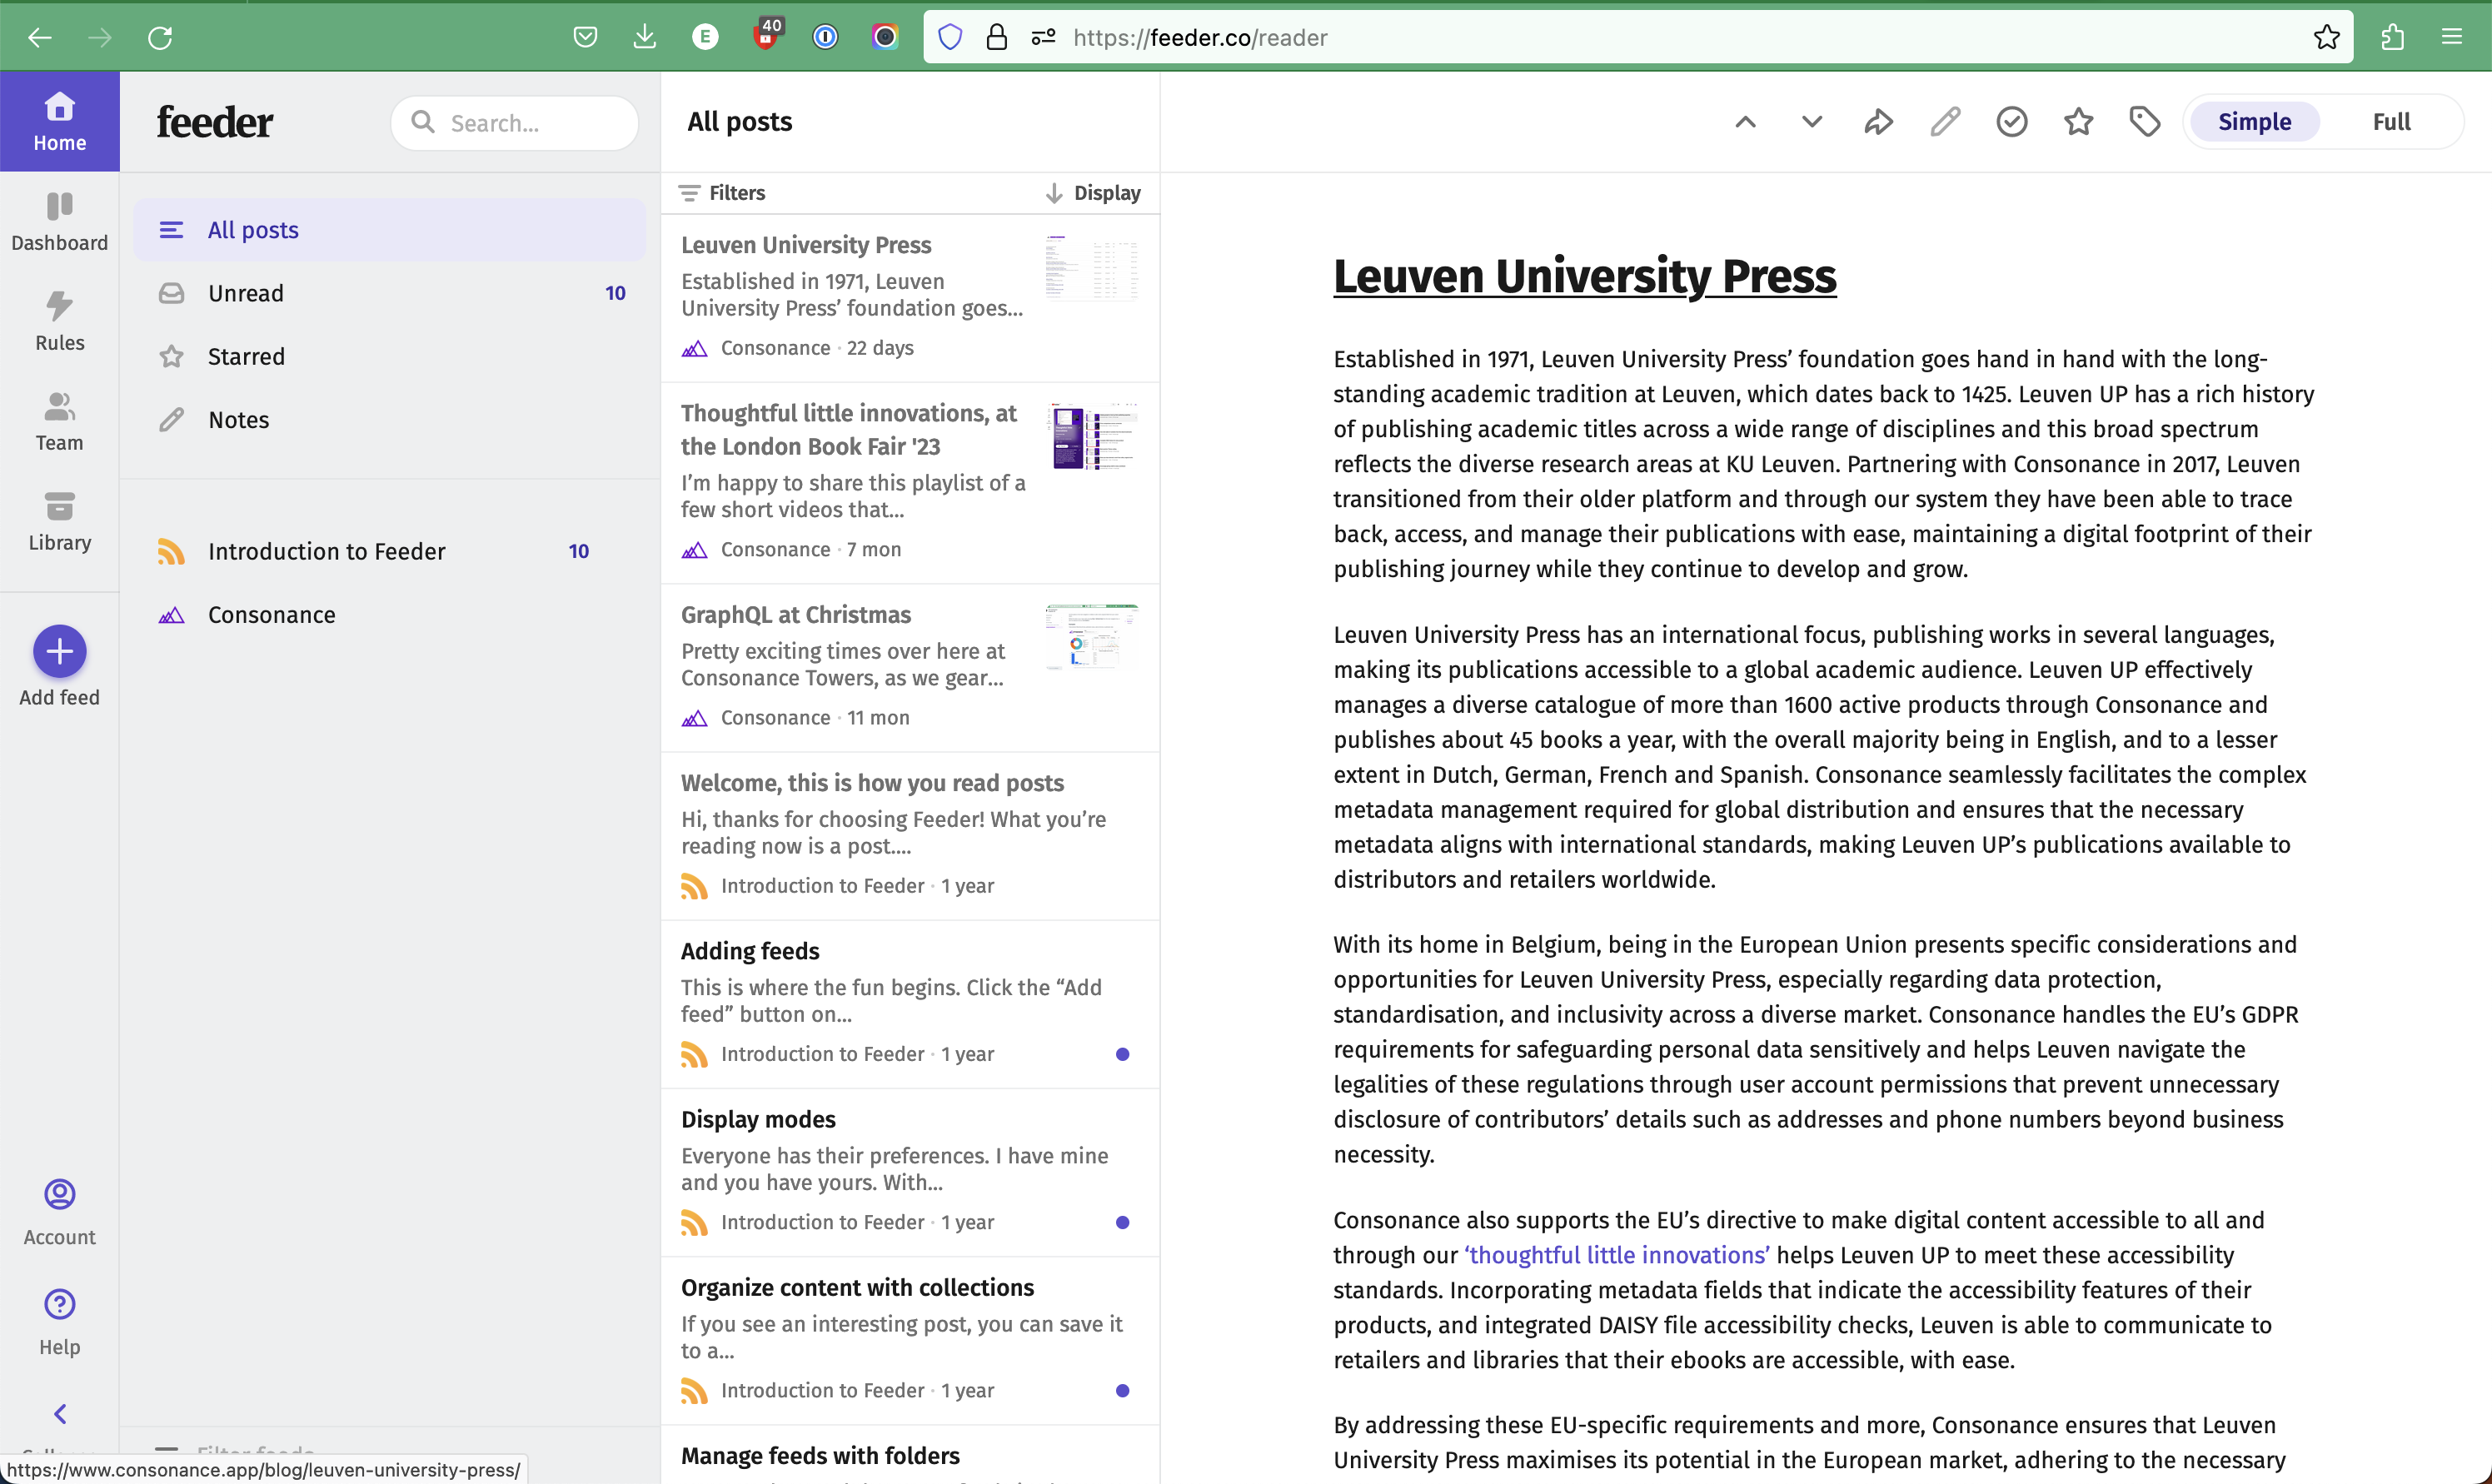
Task: Open the Adding feeds post
Action: [x=910, y=1004]
